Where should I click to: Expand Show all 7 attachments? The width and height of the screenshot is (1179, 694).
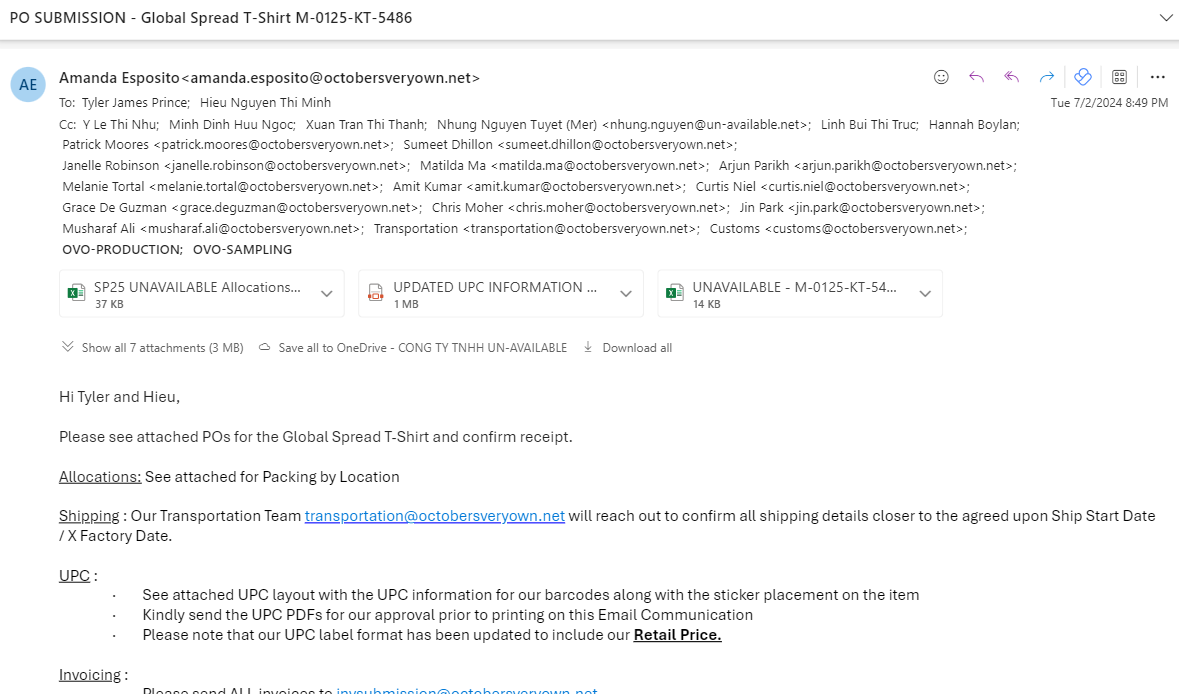point(153,347)
